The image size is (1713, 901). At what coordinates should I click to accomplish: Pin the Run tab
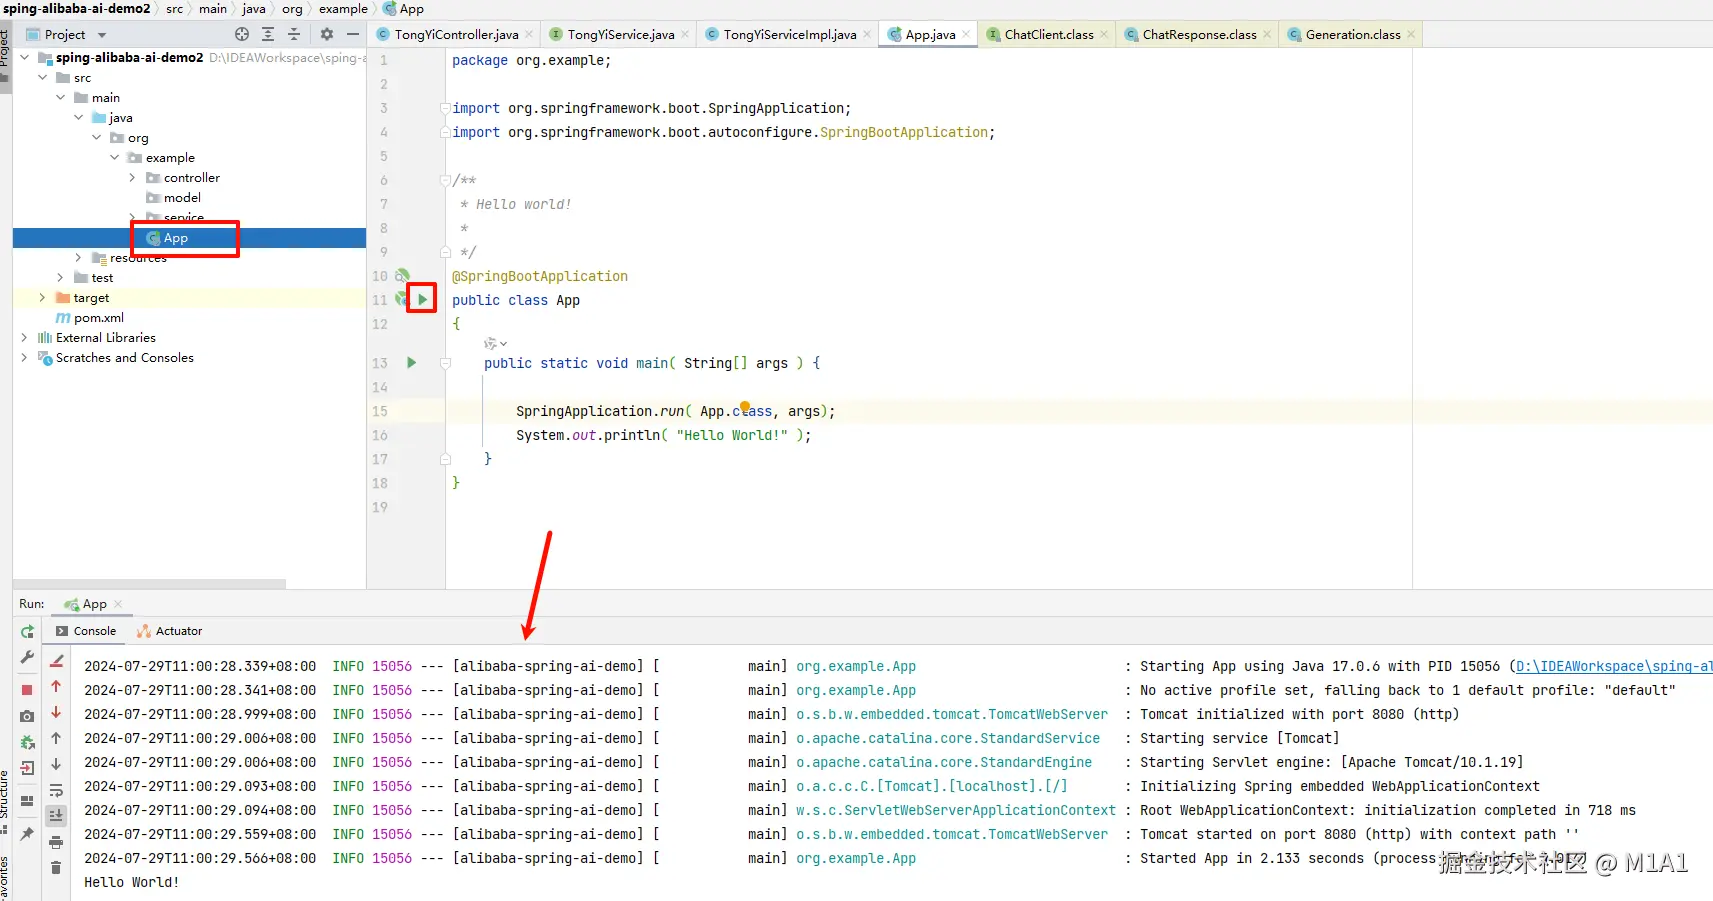point(27,833)
